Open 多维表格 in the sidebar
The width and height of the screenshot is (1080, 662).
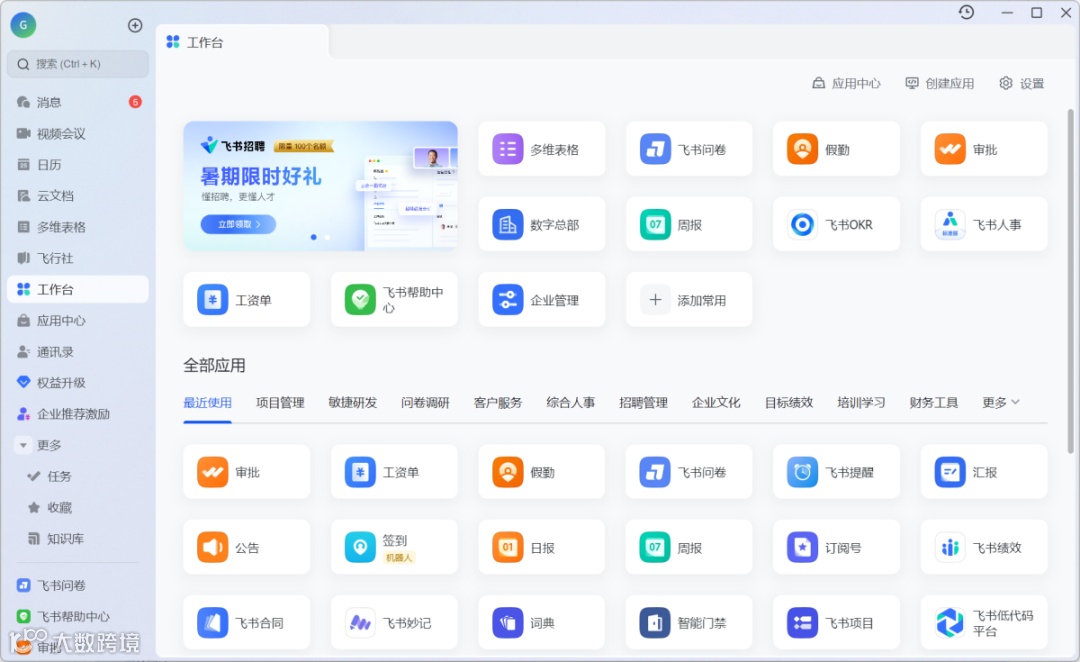pyautogui.click(x=78, y=227)
